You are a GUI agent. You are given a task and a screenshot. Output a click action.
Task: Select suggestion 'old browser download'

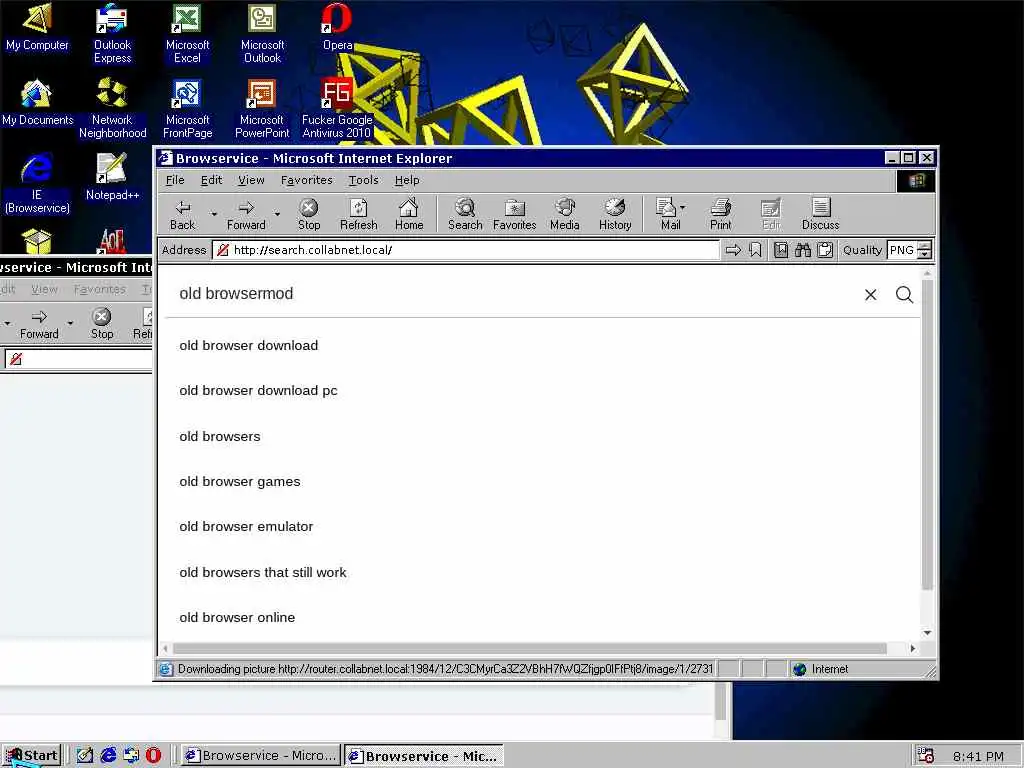click(x=249, y=345)
